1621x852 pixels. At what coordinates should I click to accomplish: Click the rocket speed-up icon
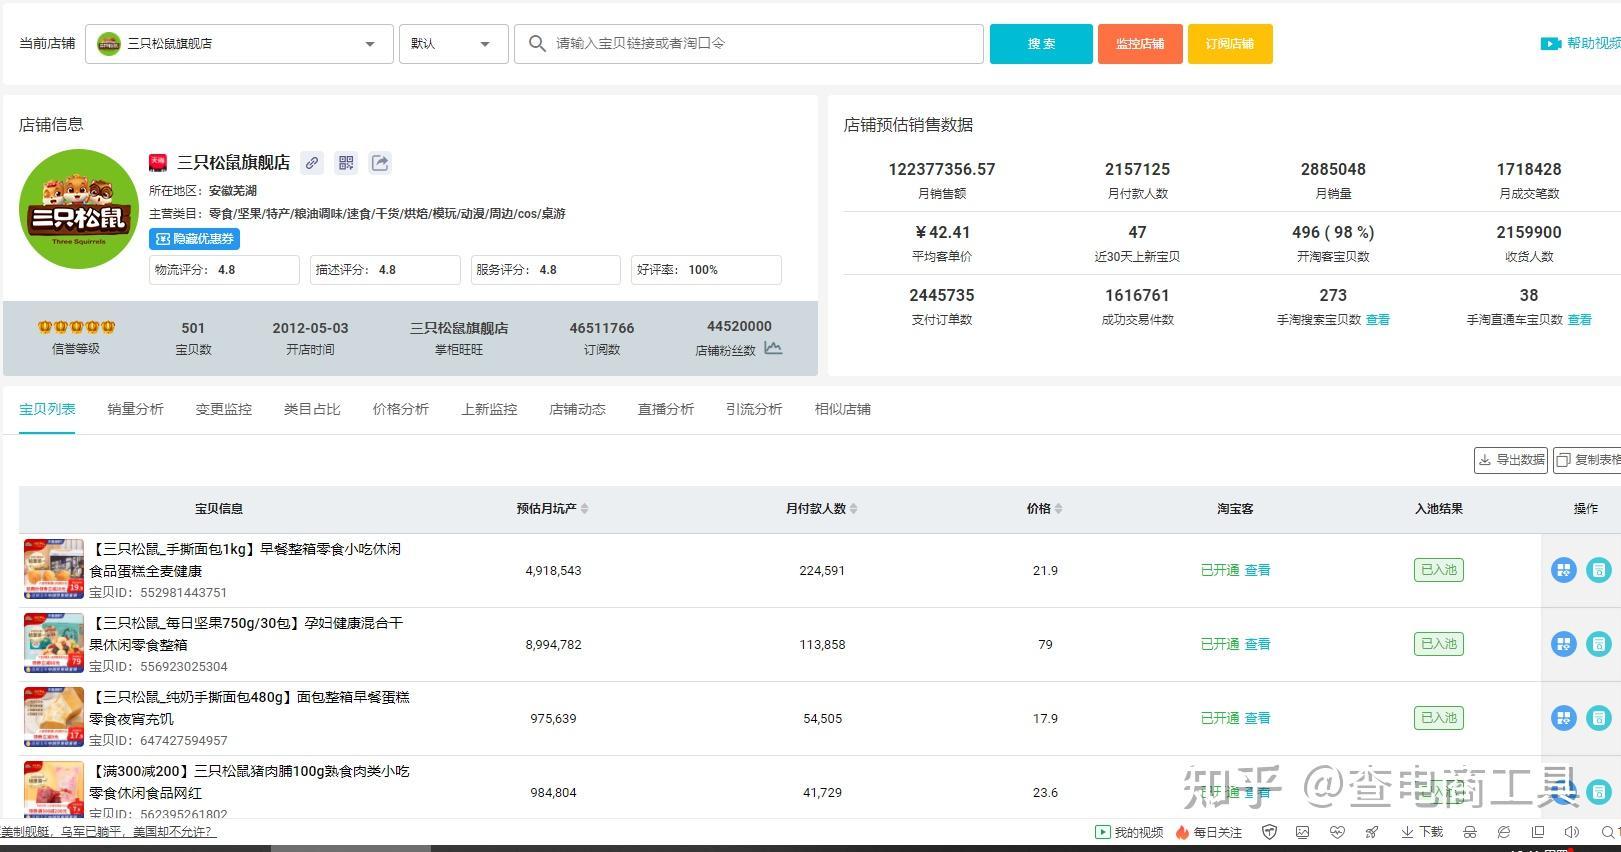[1372, 832]
